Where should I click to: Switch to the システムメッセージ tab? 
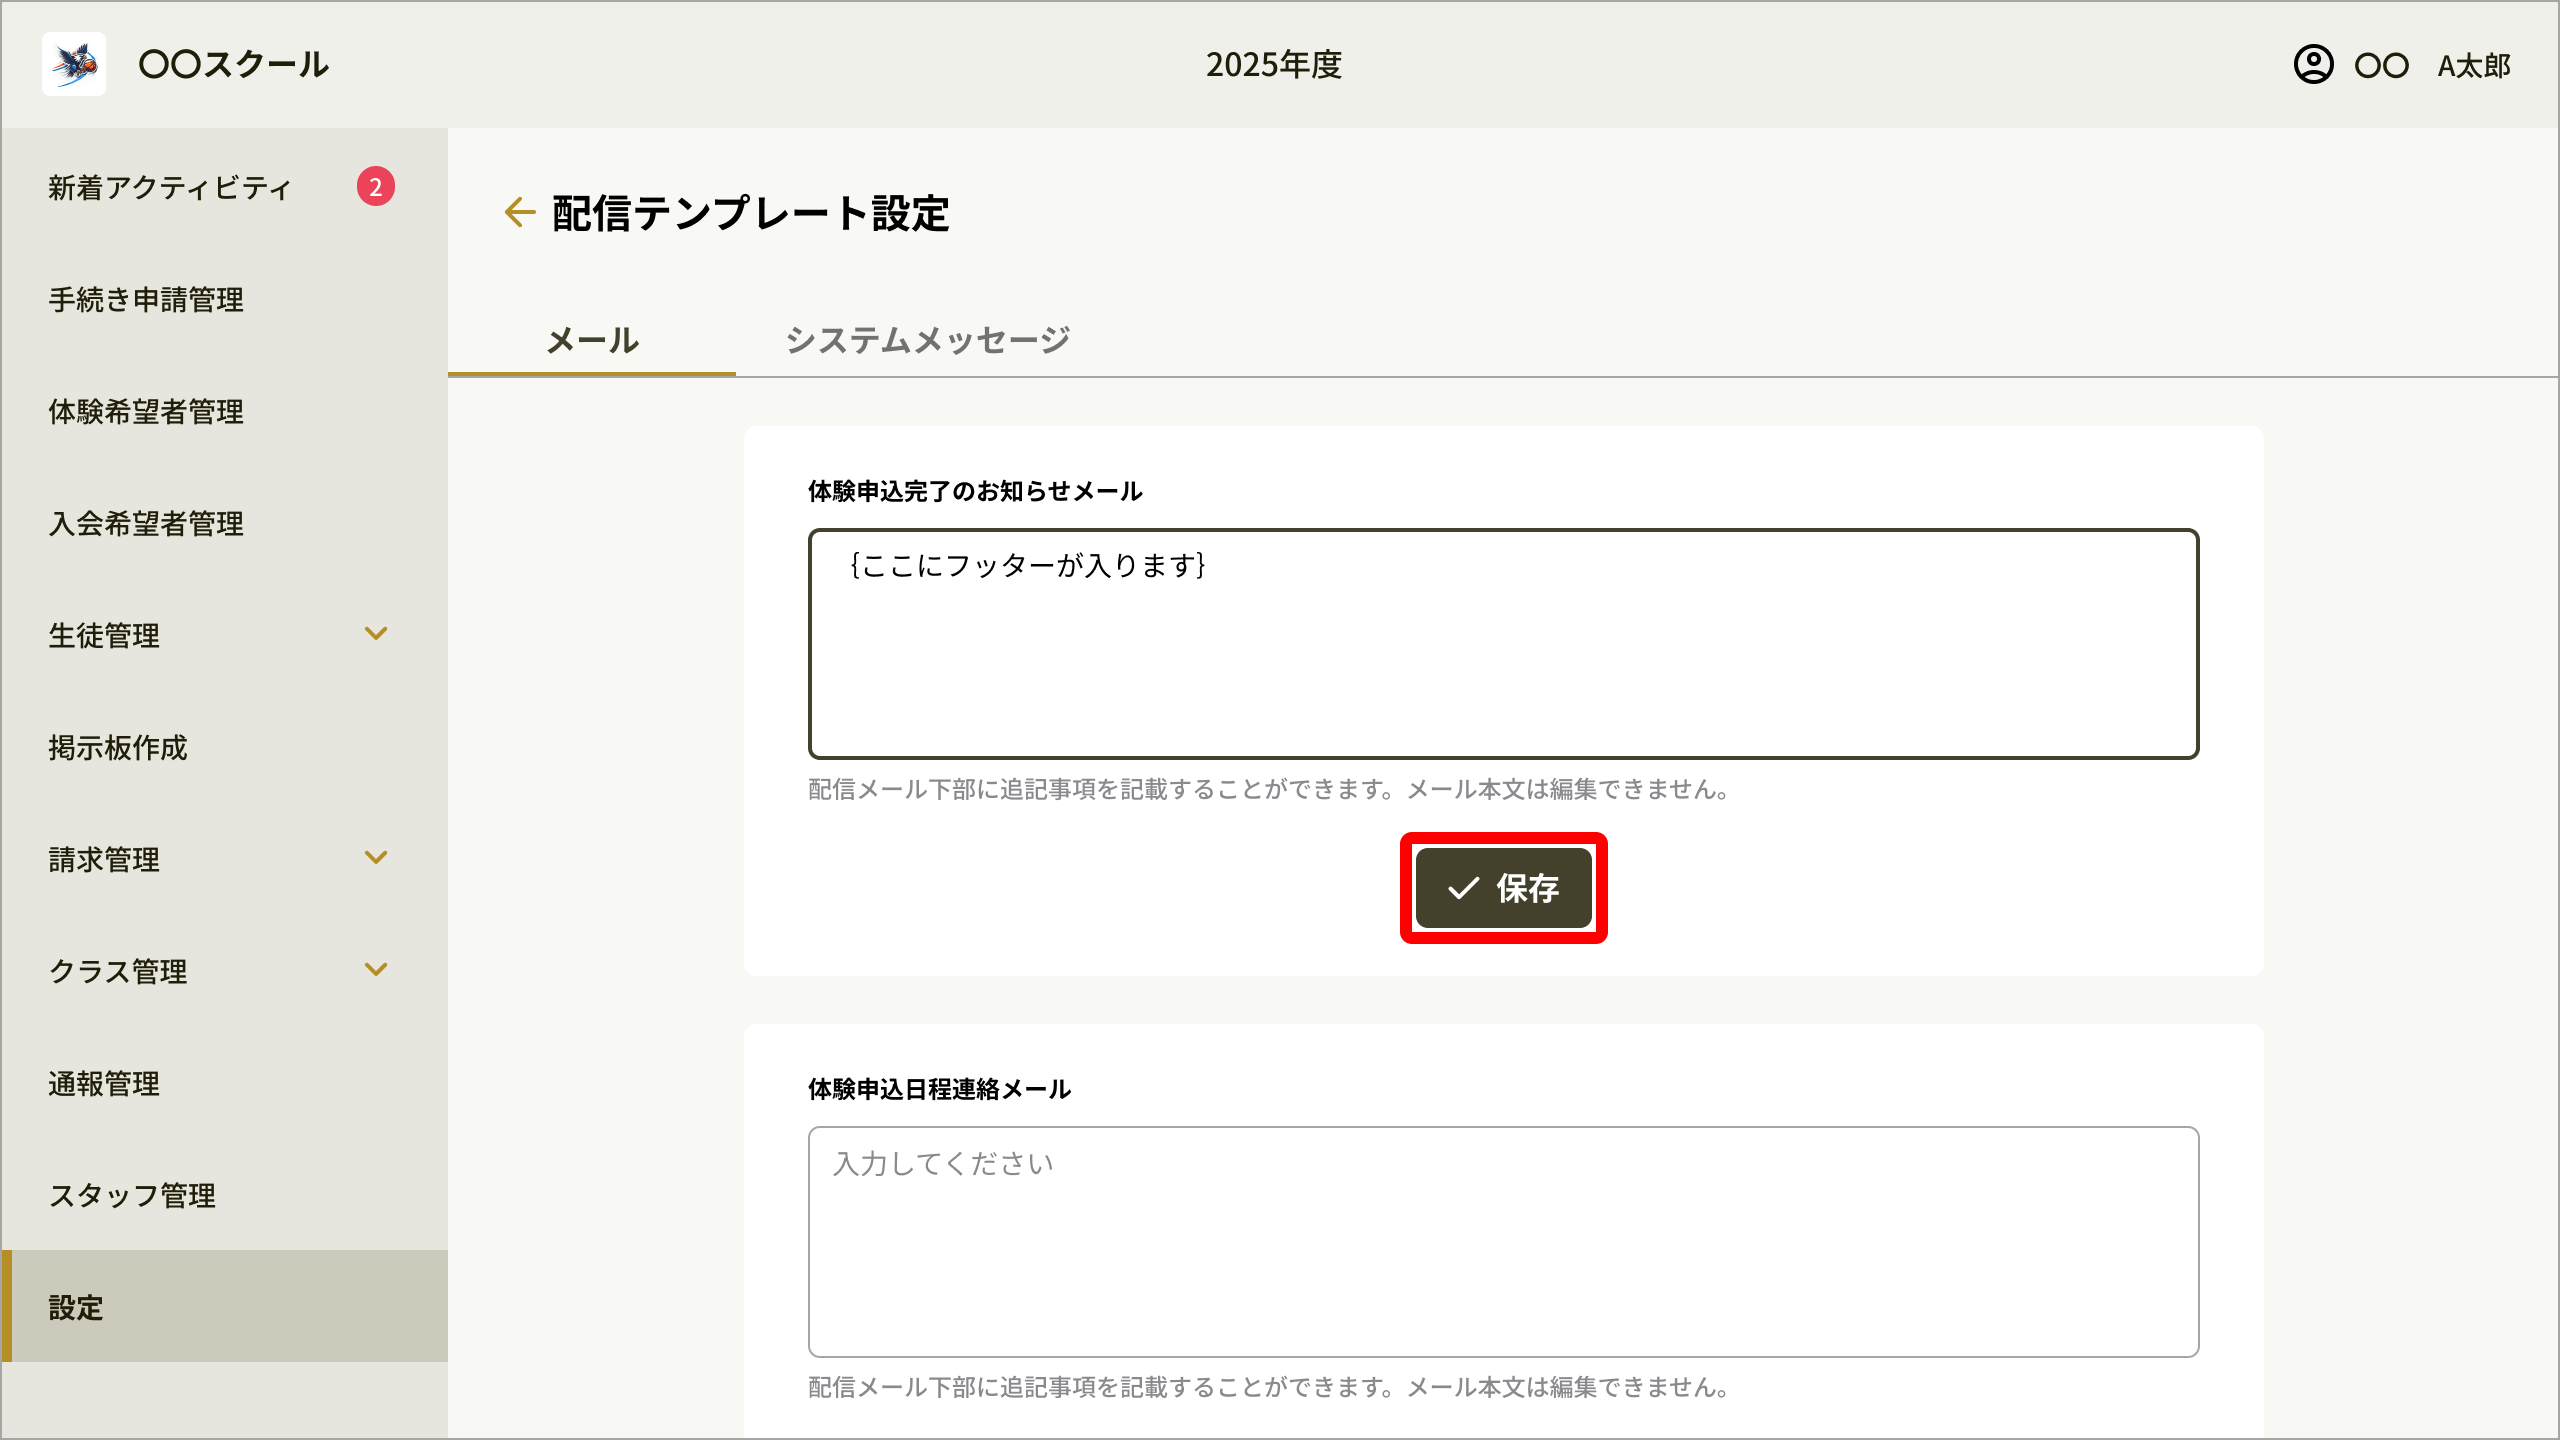point(928,340)
